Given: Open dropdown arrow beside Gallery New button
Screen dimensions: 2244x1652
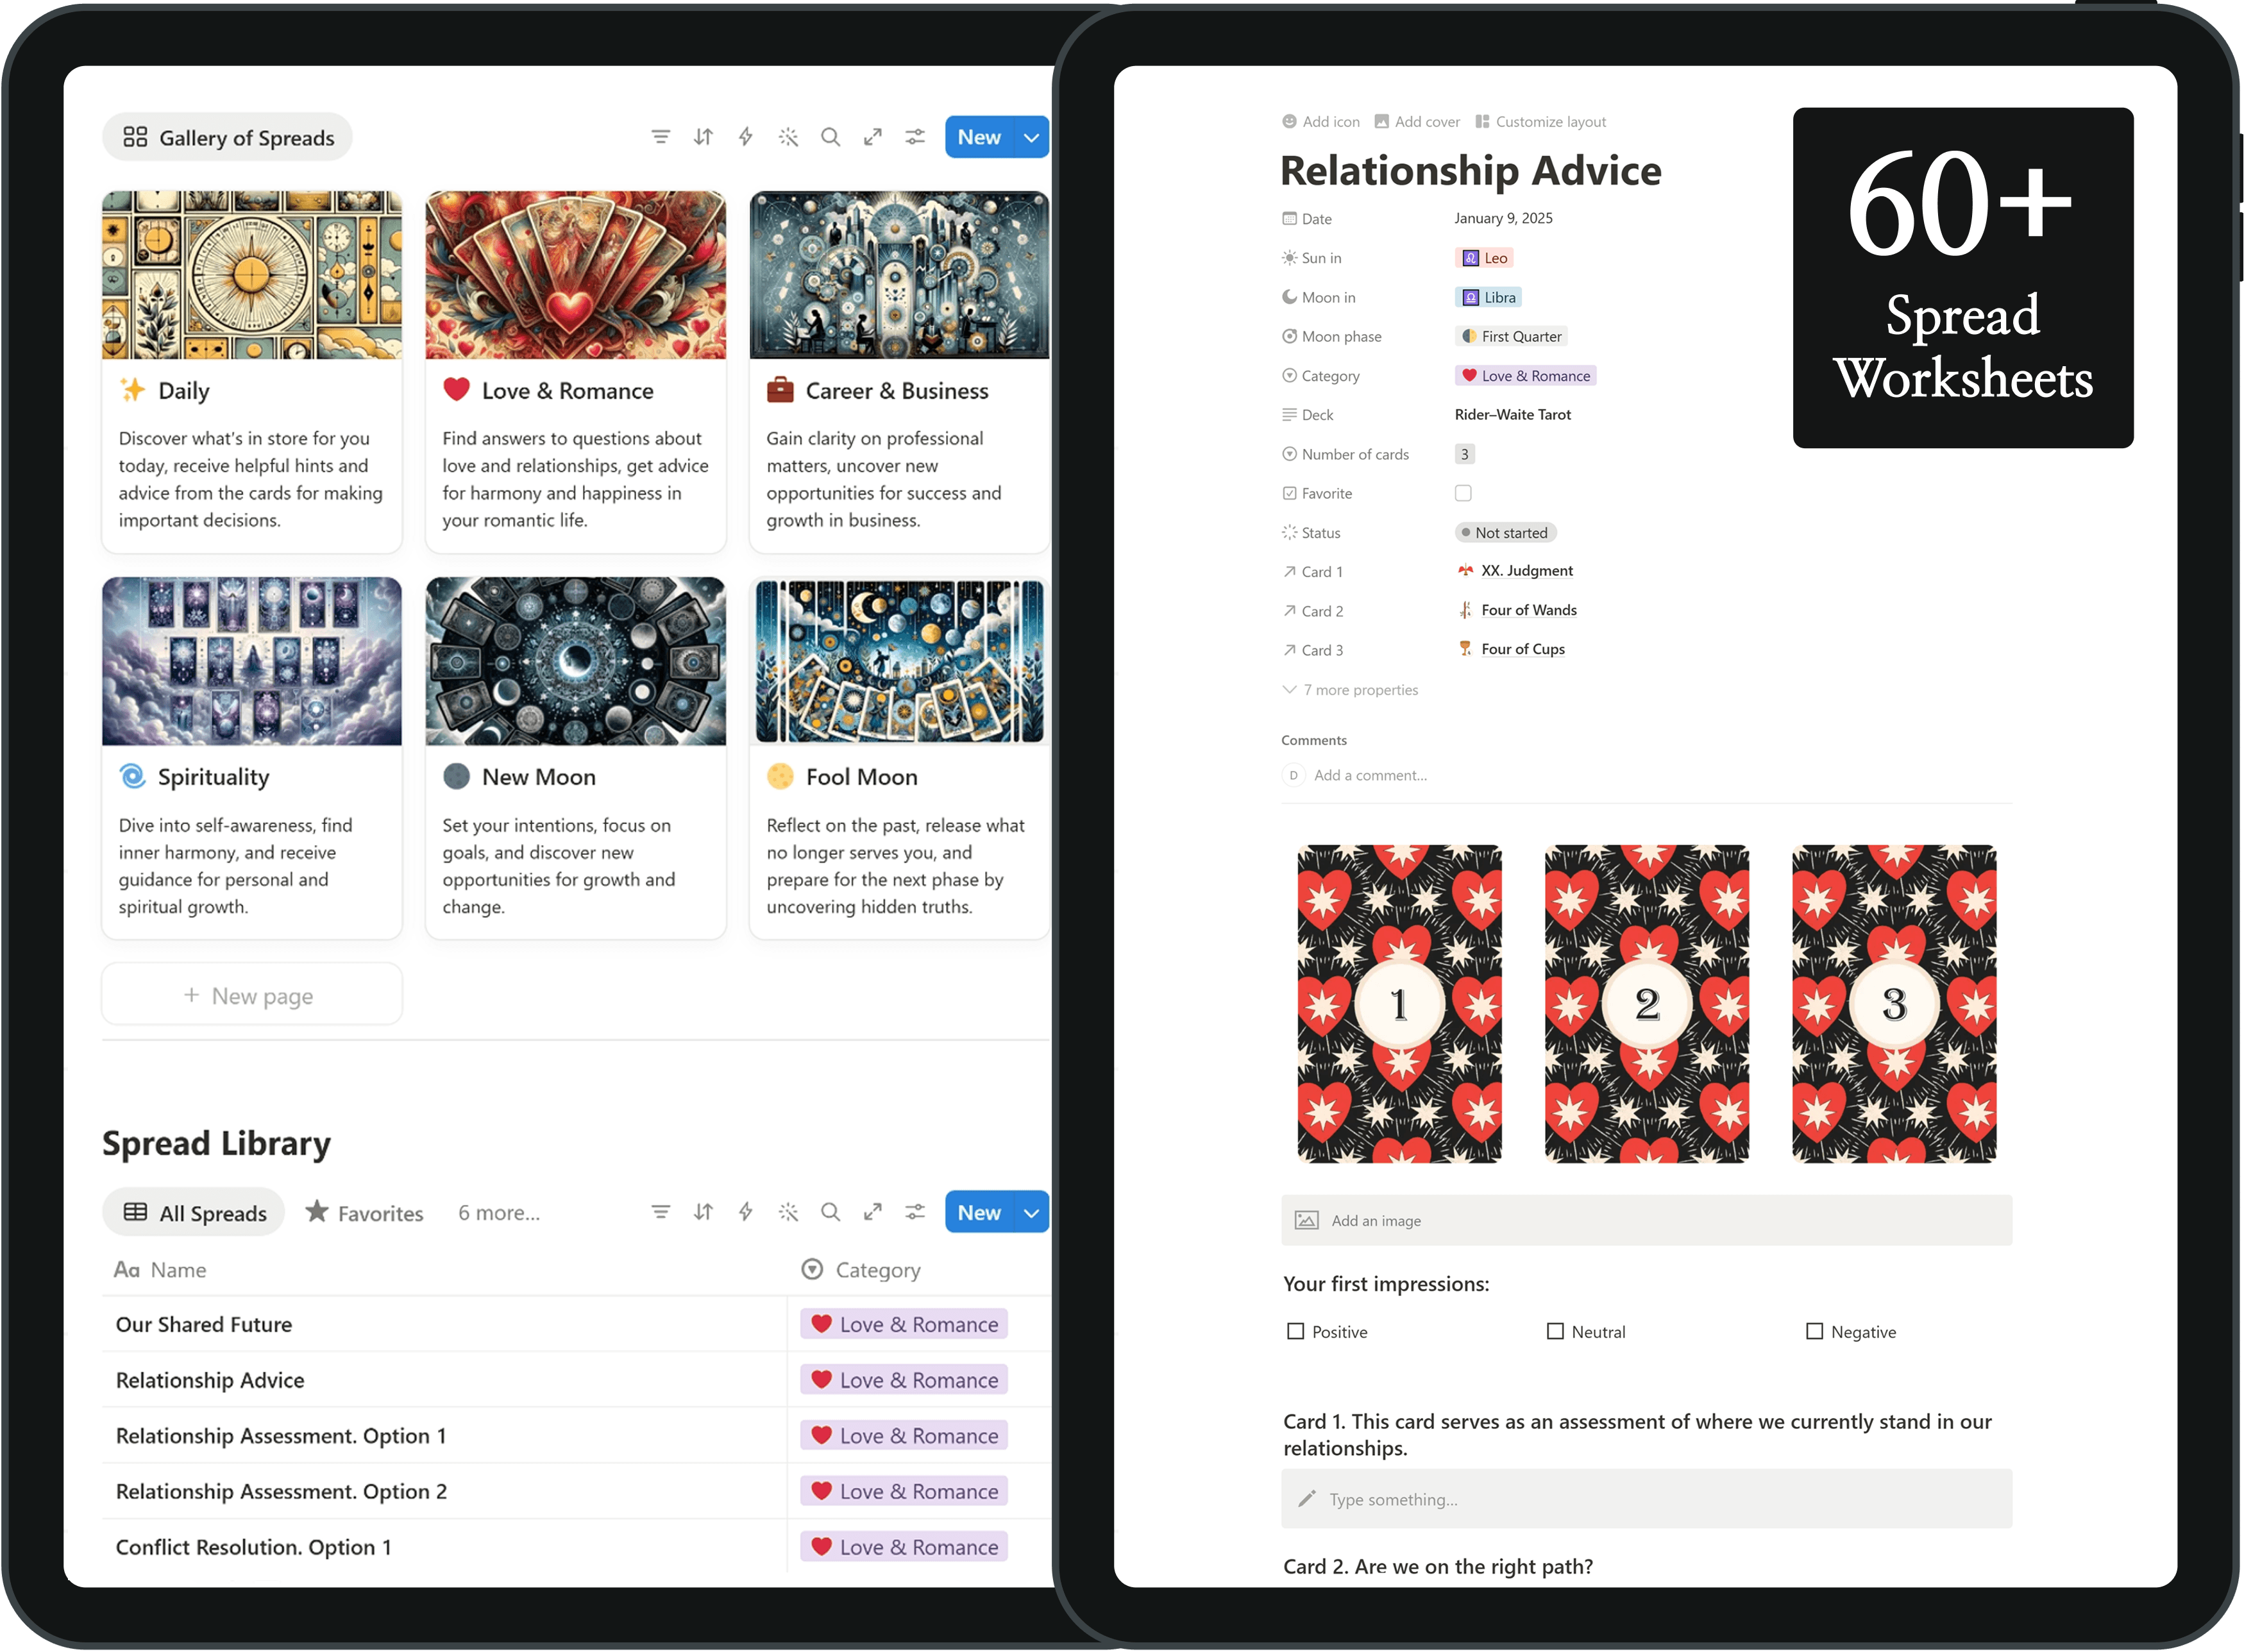Looking at the screenshot, I should tap(1031, 138).
